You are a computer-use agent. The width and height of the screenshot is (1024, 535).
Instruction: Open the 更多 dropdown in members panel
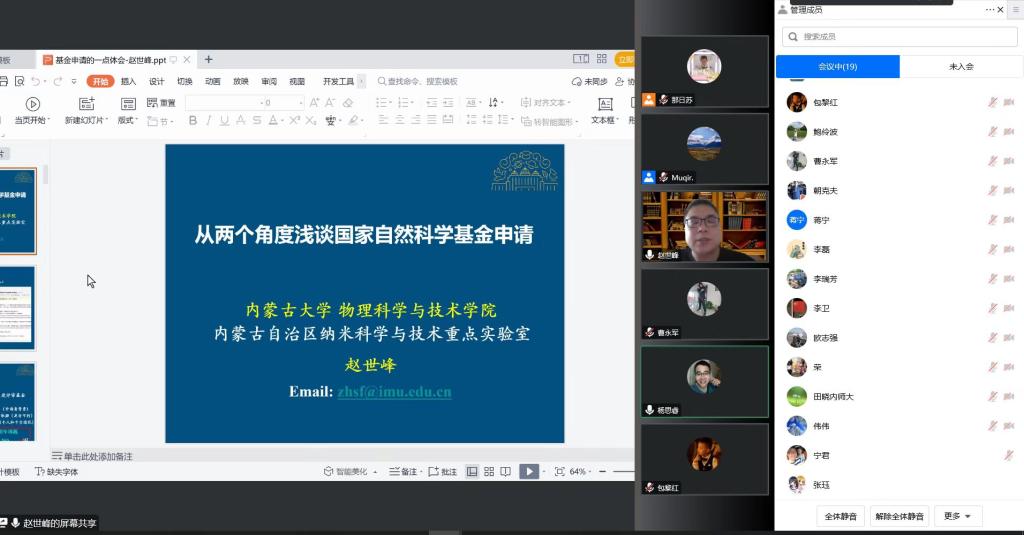click(957, 516)
